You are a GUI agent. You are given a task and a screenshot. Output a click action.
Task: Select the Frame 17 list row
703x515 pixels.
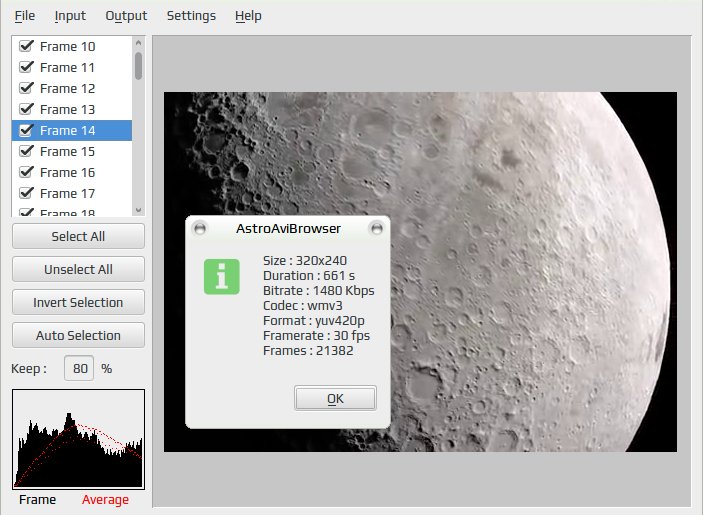[x=72, y=194]
